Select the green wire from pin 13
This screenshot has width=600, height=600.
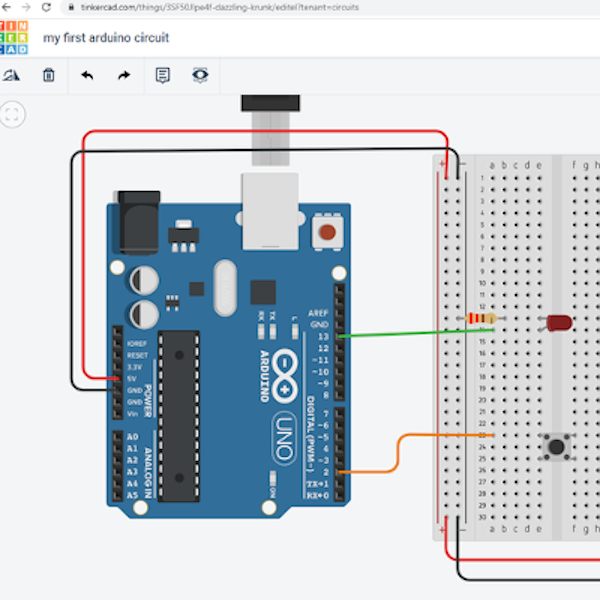tap(400, 334)
